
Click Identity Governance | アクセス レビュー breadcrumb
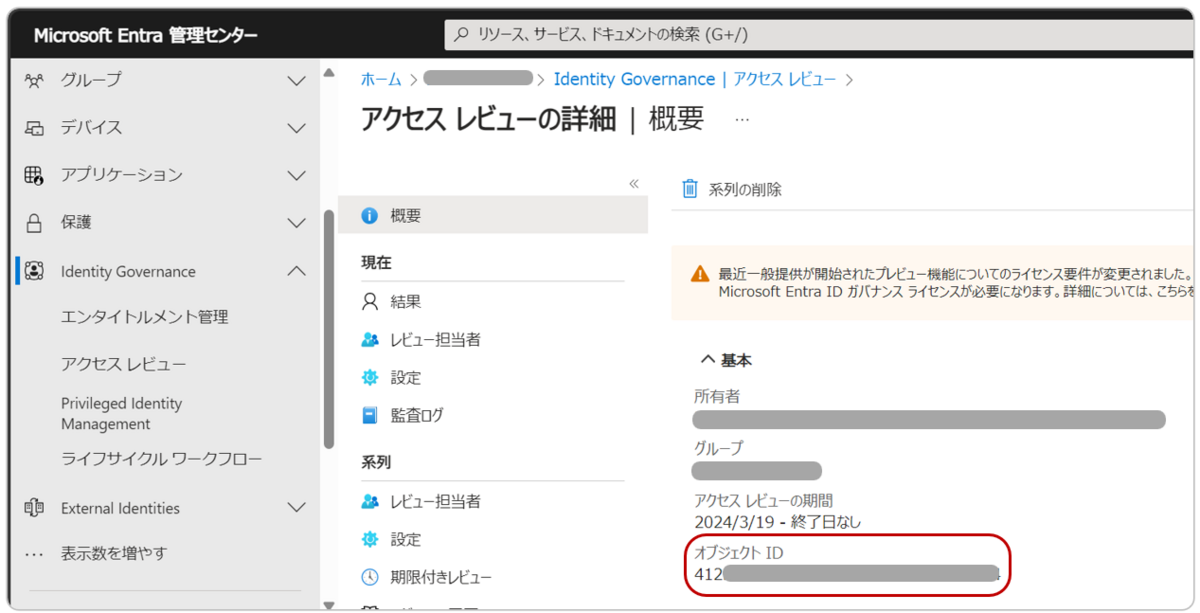point(695,79)
